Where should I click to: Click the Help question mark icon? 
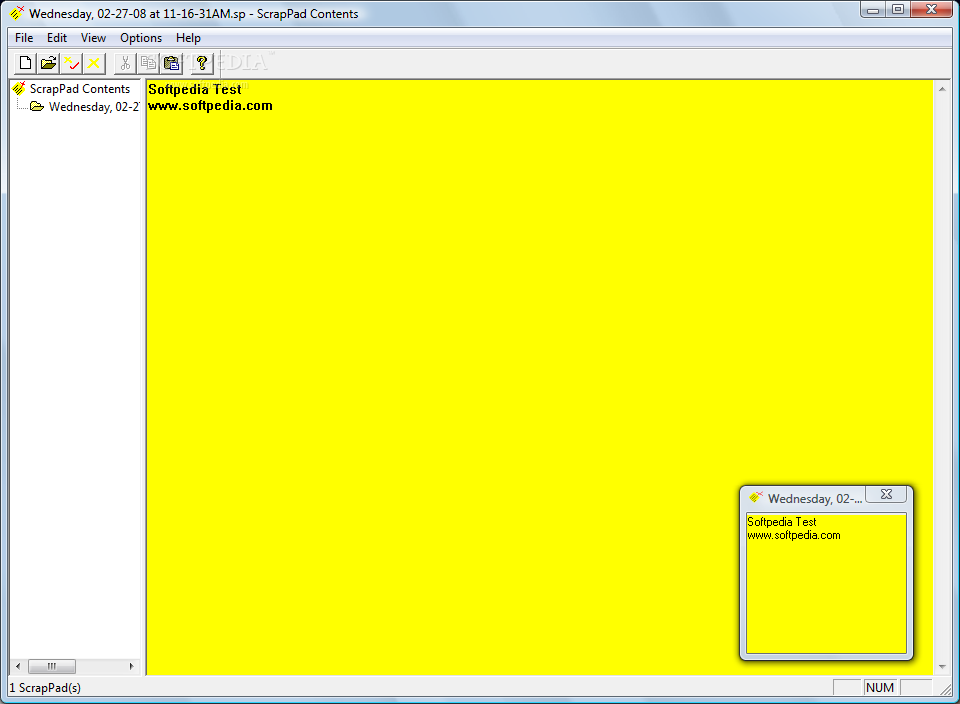point(202,63)
